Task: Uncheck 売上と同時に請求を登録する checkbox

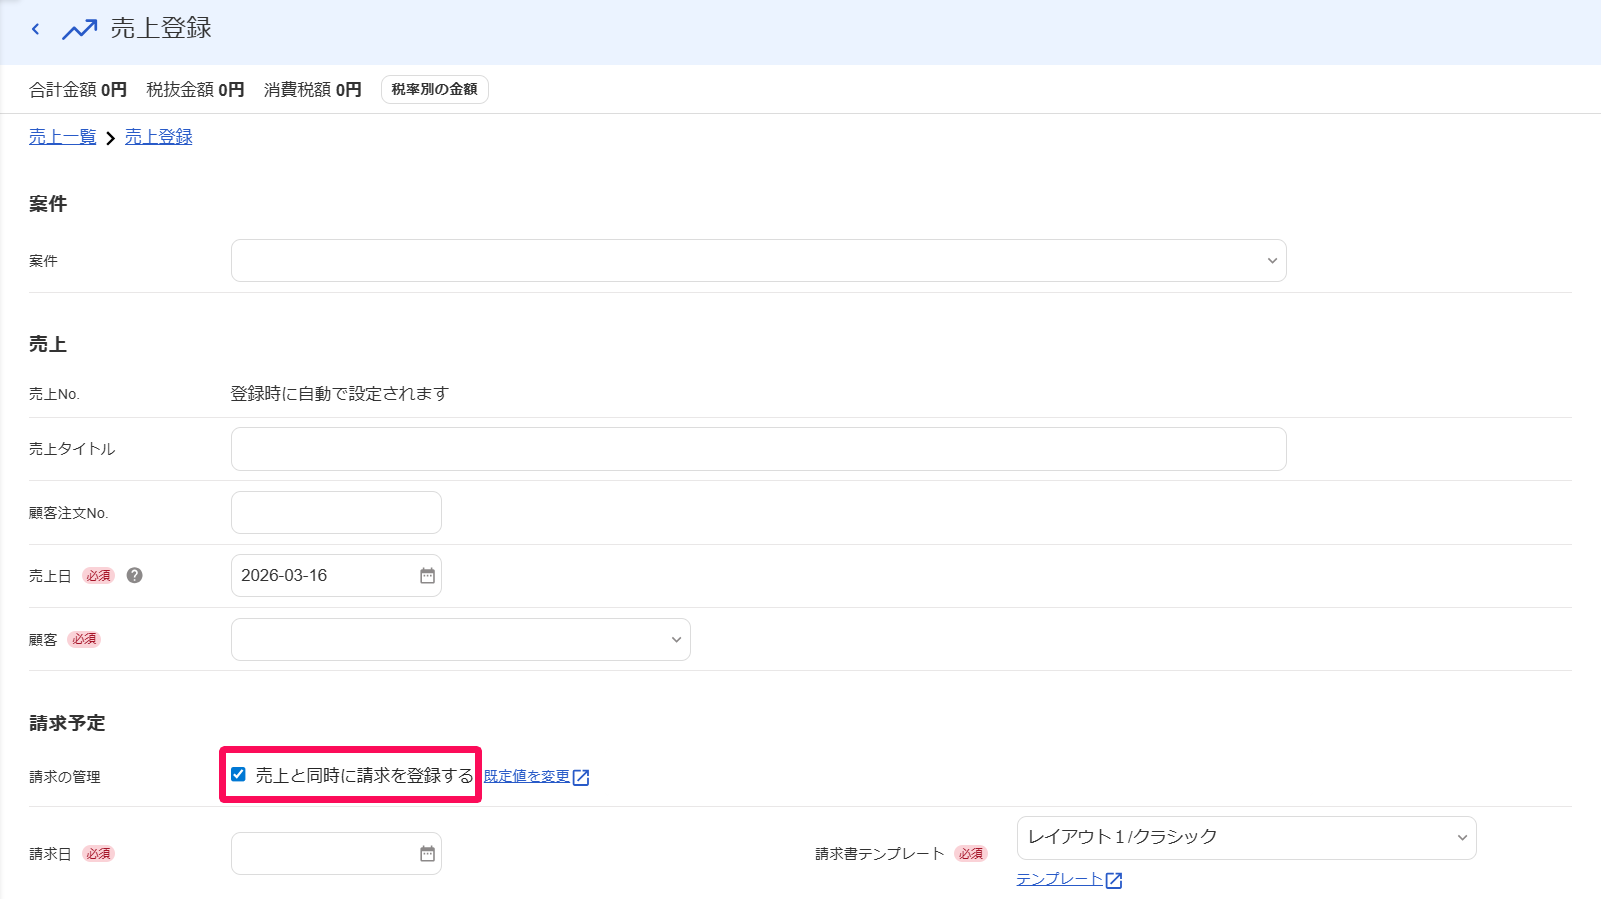Action: tap(238, 774)
